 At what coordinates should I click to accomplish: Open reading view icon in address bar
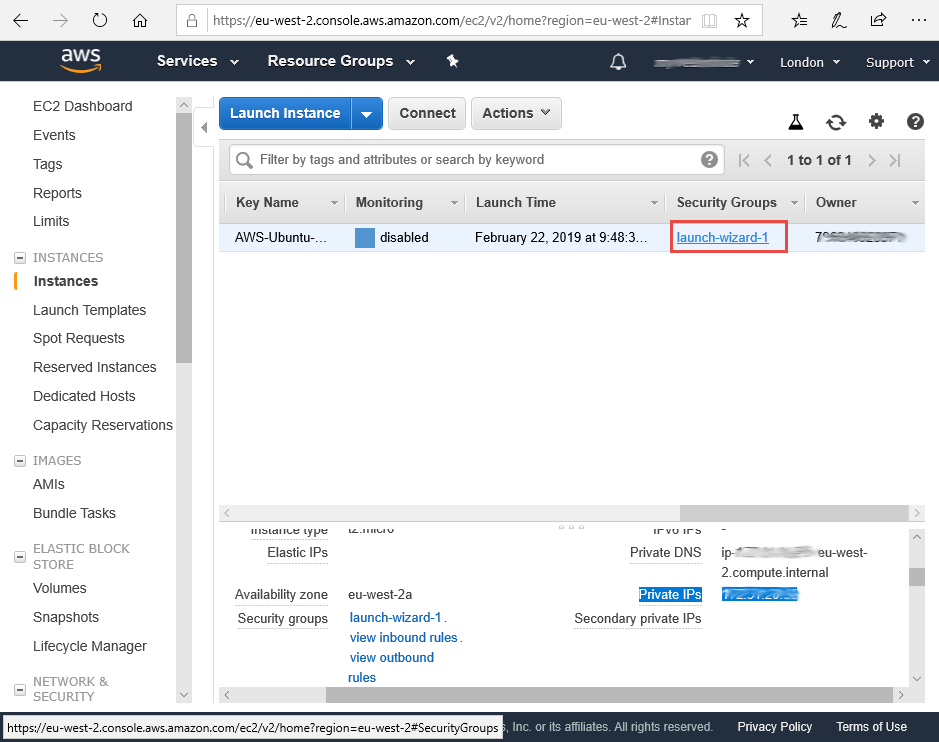[x=710, y=21]
